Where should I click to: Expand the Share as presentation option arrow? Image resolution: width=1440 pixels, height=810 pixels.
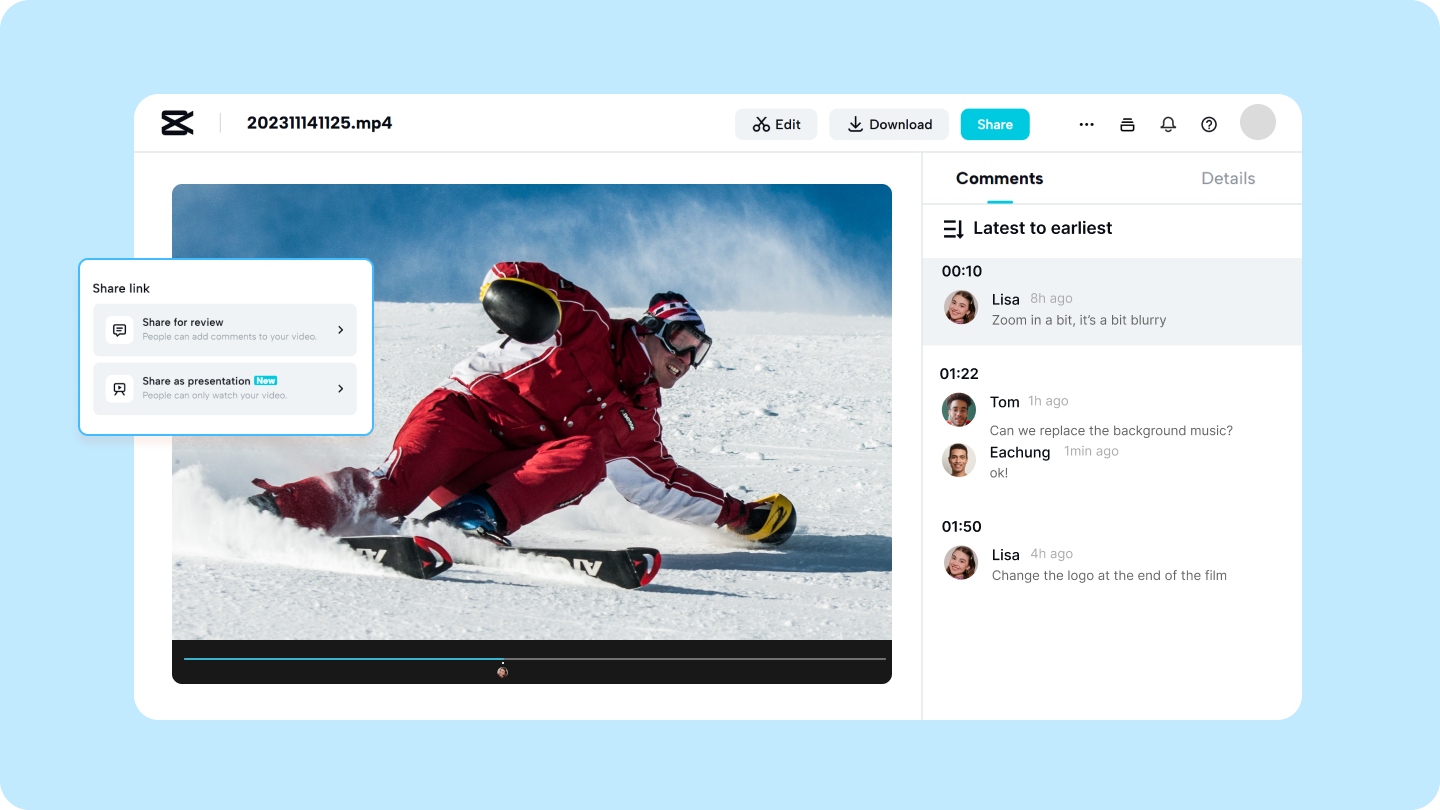tap(340, 389)
